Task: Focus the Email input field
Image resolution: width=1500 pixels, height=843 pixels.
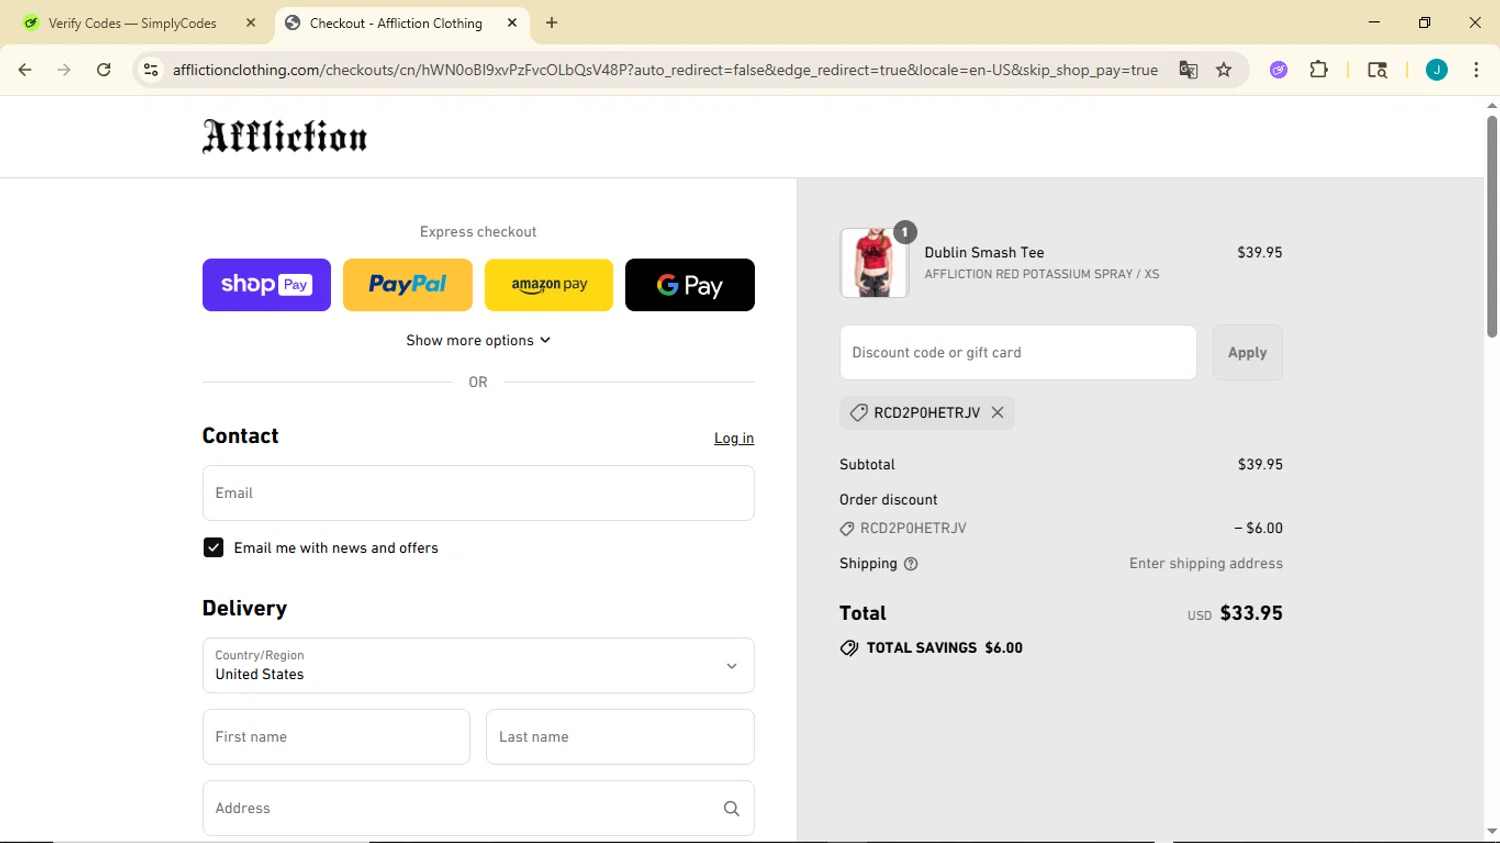Action: click(x=478, y=493)
